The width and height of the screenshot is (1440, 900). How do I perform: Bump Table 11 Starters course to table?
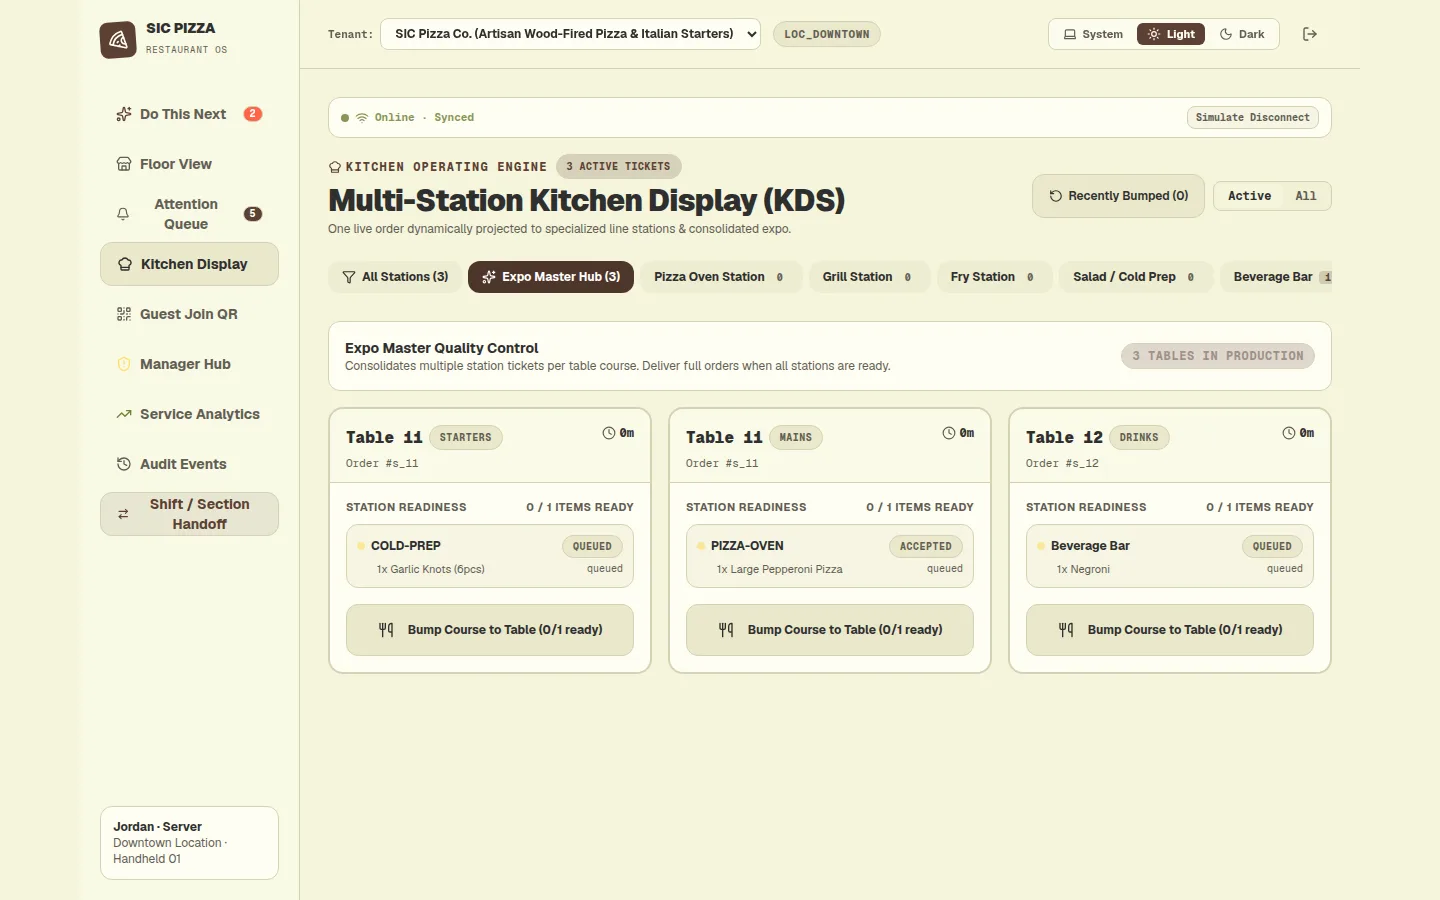pyautogui.click(x=490, y=630)
